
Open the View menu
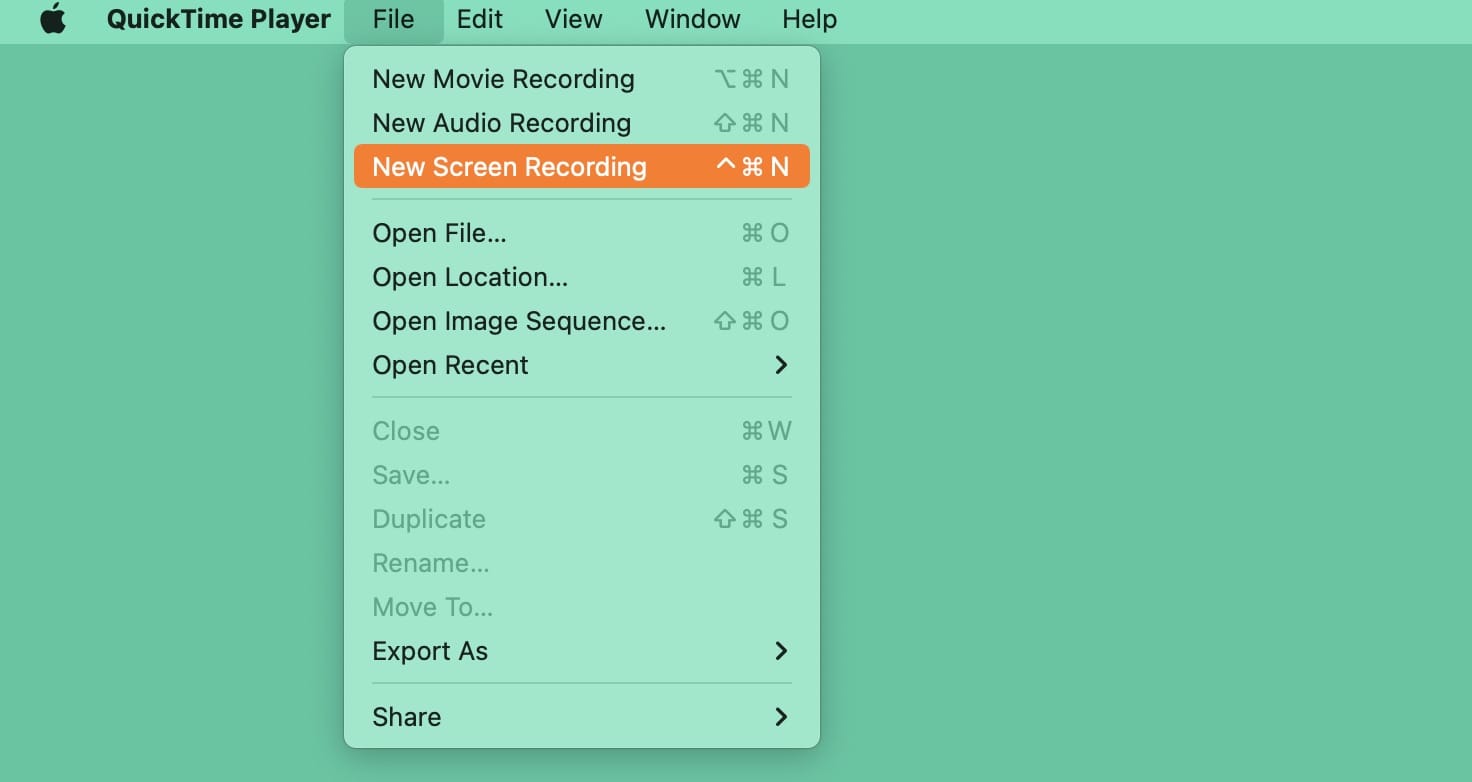pos(574,20)
